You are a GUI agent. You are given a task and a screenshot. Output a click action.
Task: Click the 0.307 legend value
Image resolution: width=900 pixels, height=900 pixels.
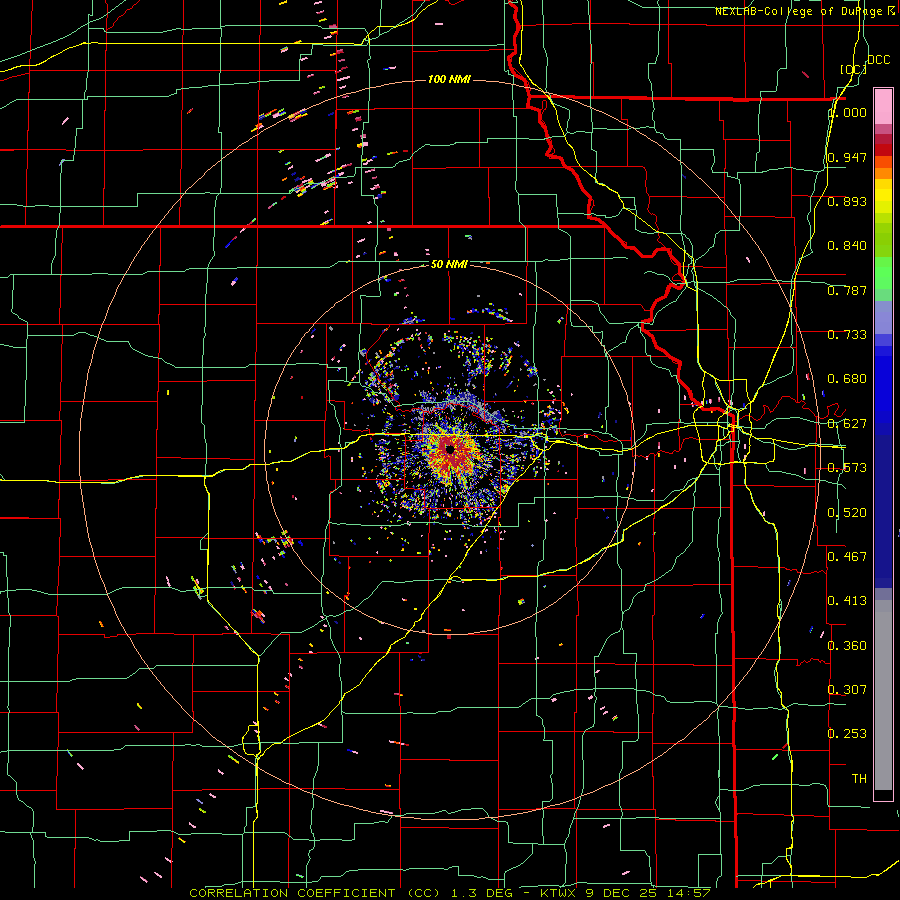[x=848, y=689]
